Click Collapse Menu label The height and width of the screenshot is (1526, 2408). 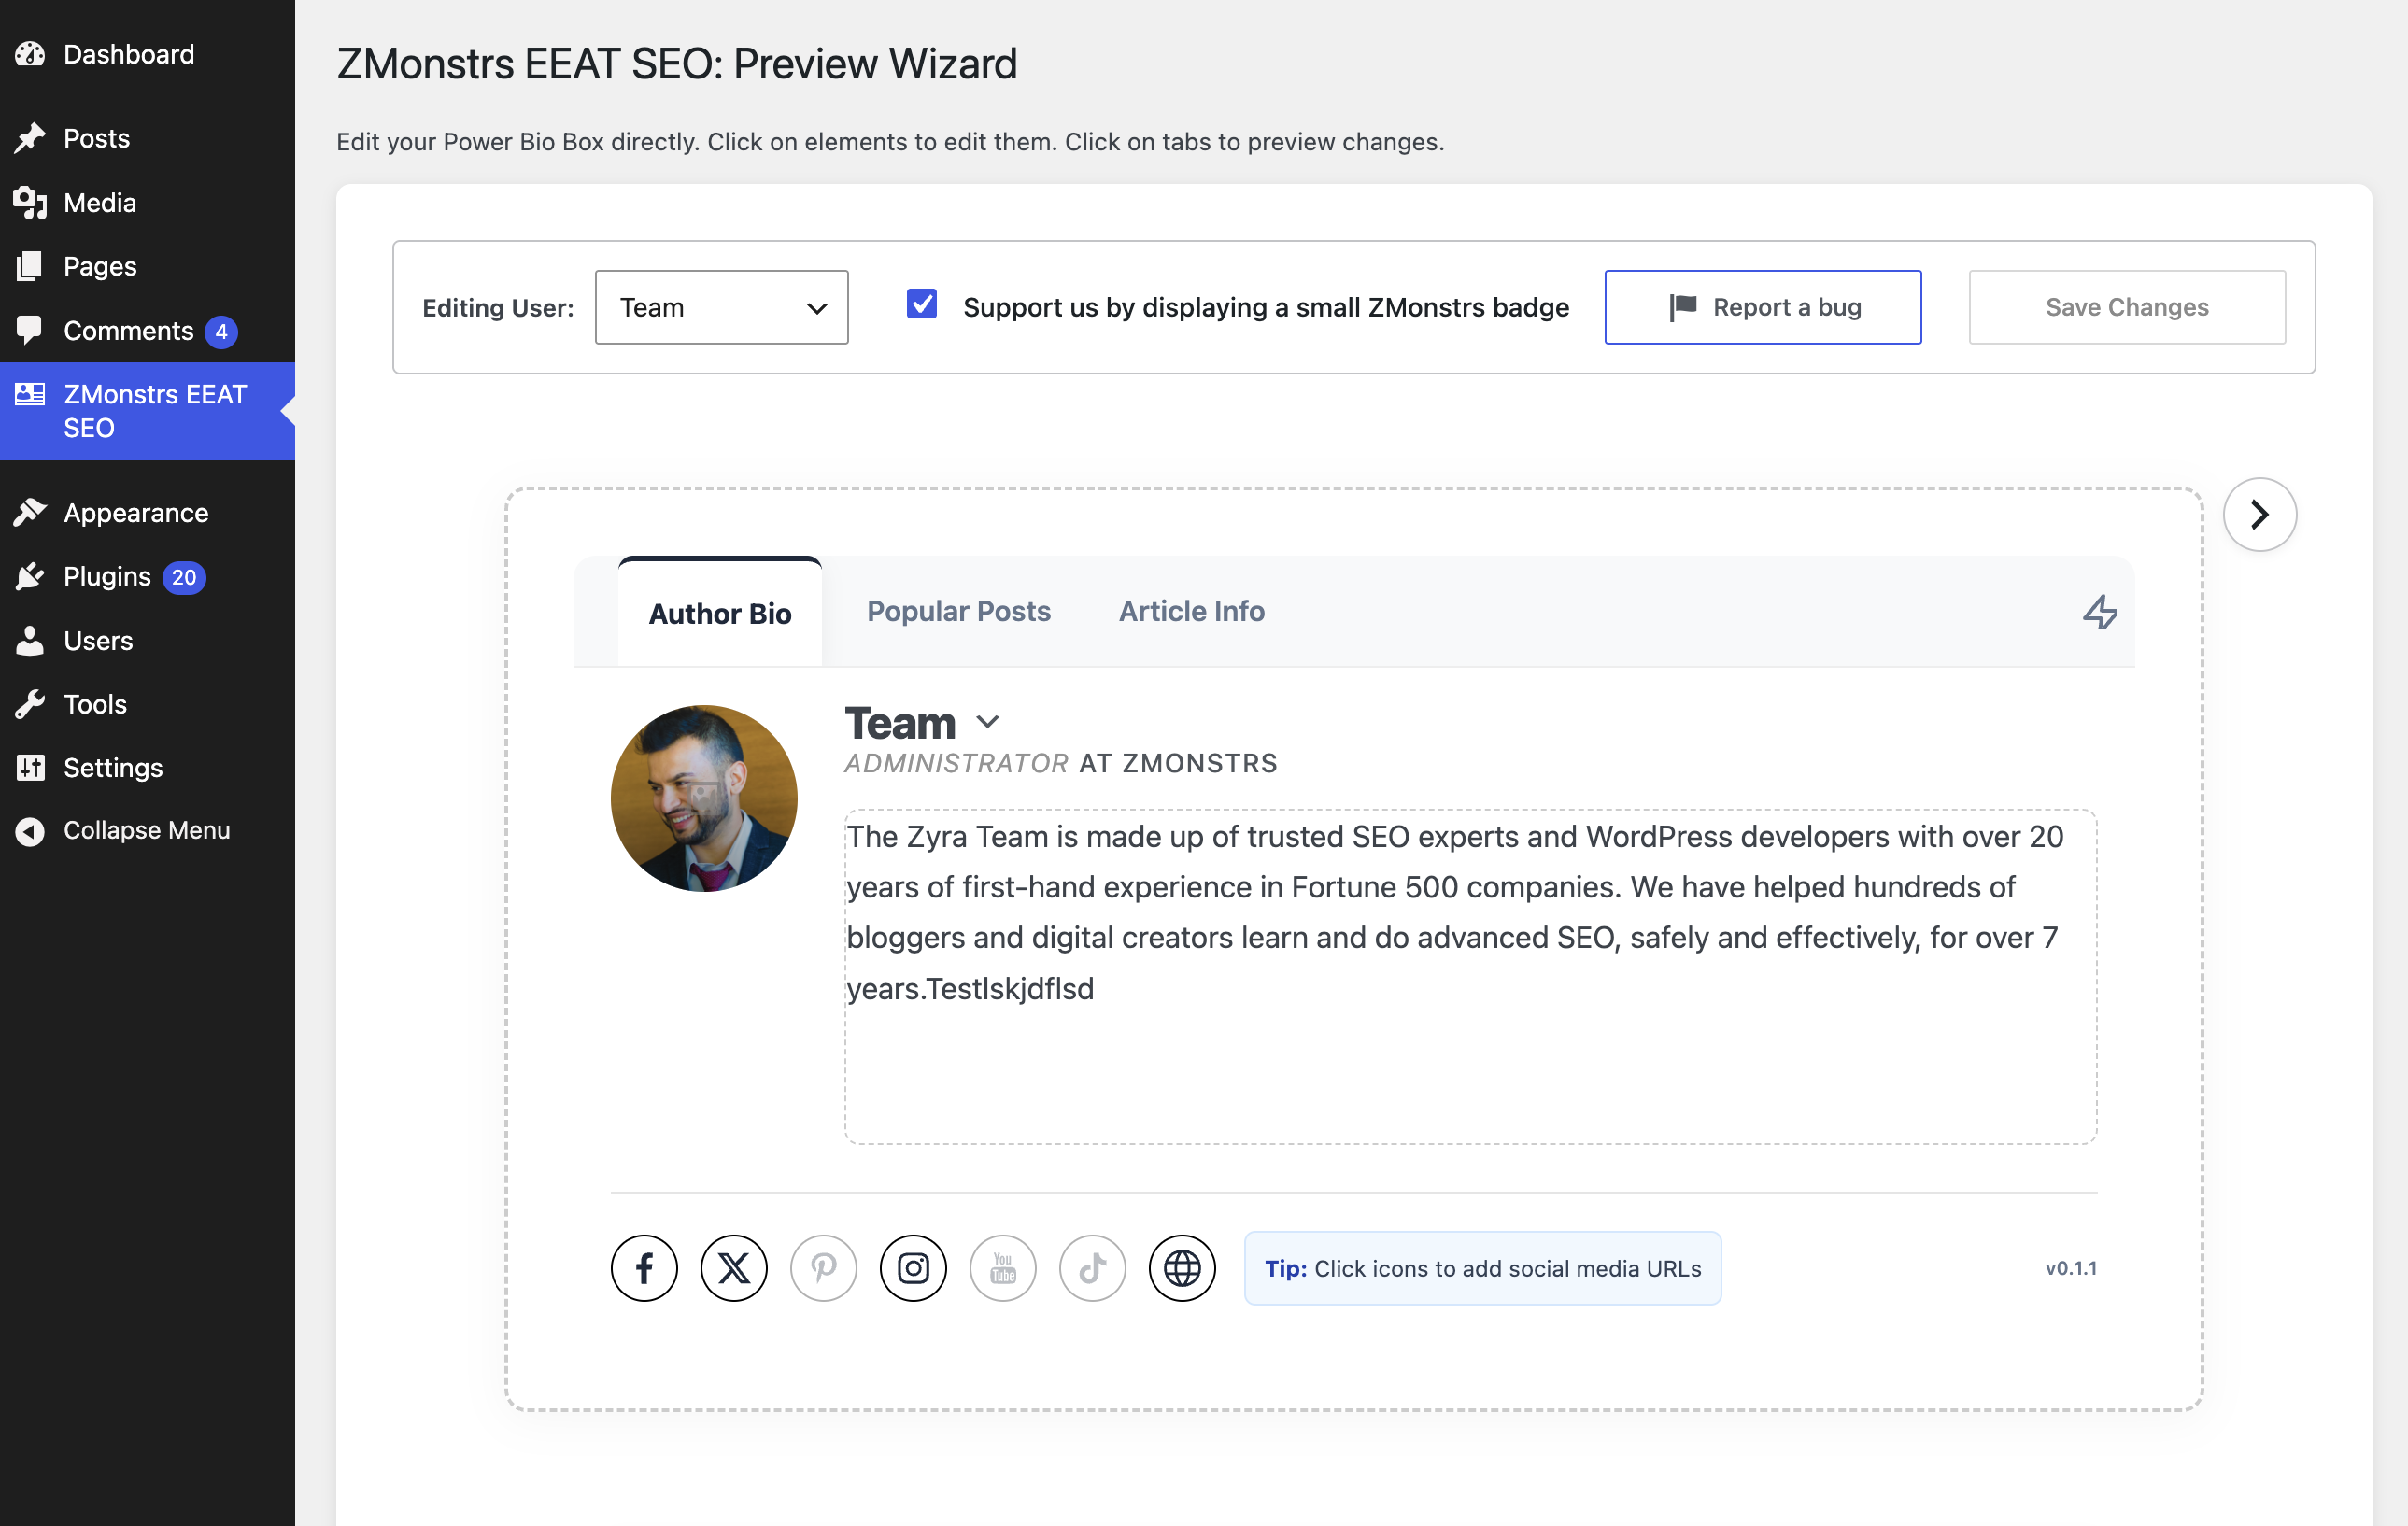(147, 830)
